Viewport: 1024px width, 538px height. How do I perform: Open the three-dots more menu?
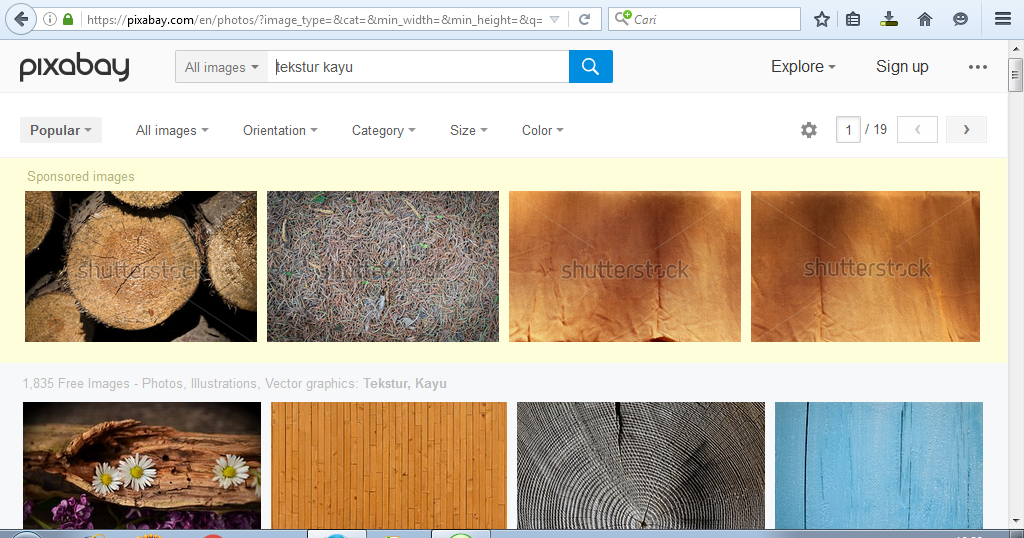coord(978,67)
